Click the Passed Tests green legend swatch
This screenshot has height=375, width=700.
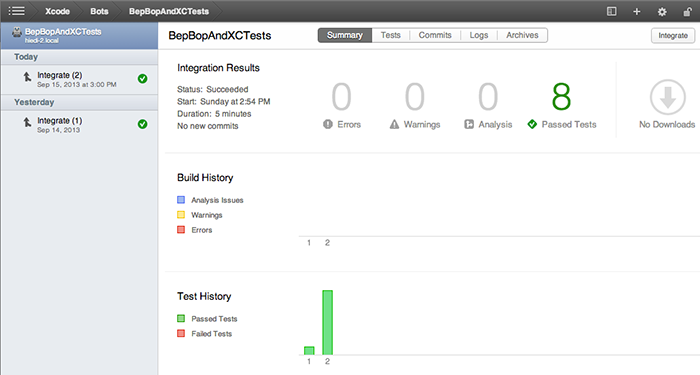tap(181, 318)
